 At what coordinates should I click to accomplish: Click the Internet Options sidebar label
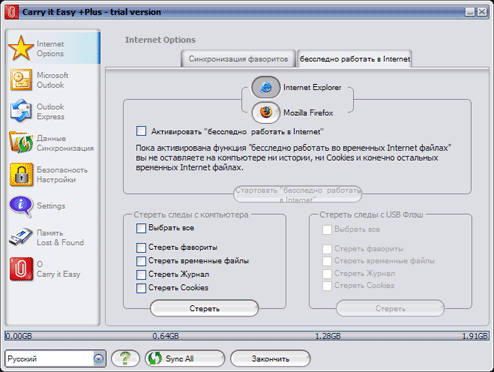[x=50, y=49]
